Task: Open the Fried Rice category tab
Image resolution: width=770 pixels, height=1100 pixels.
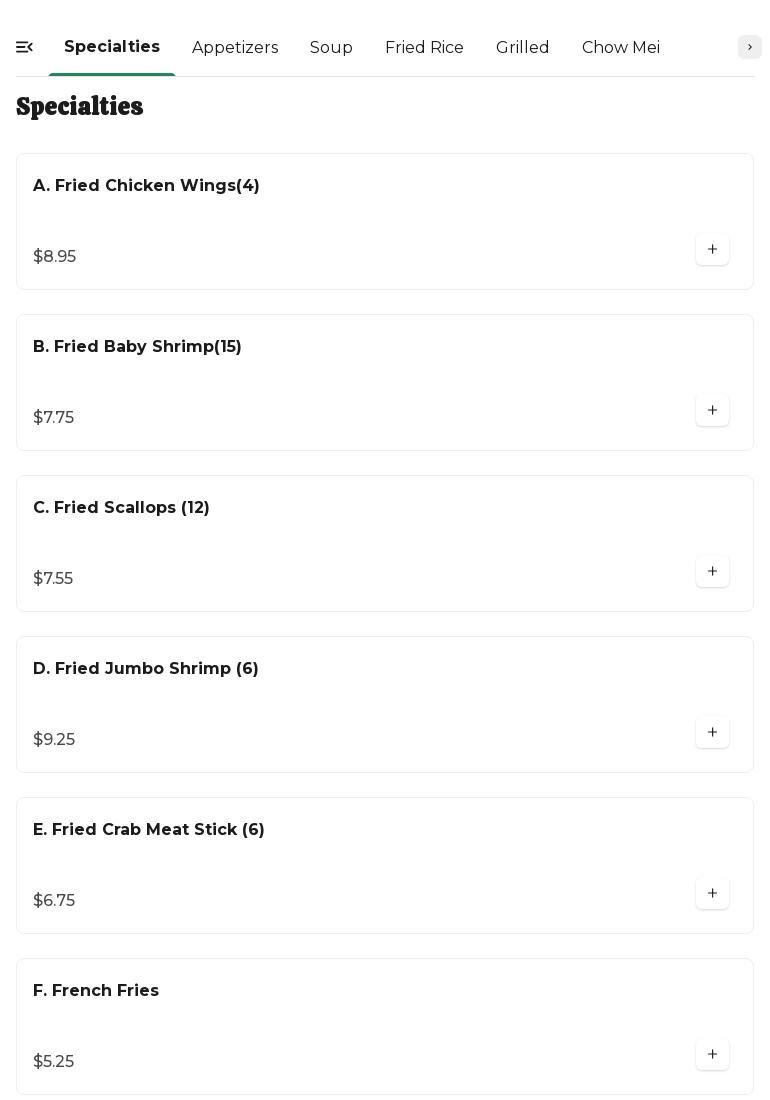Action: tap(424, 48)
